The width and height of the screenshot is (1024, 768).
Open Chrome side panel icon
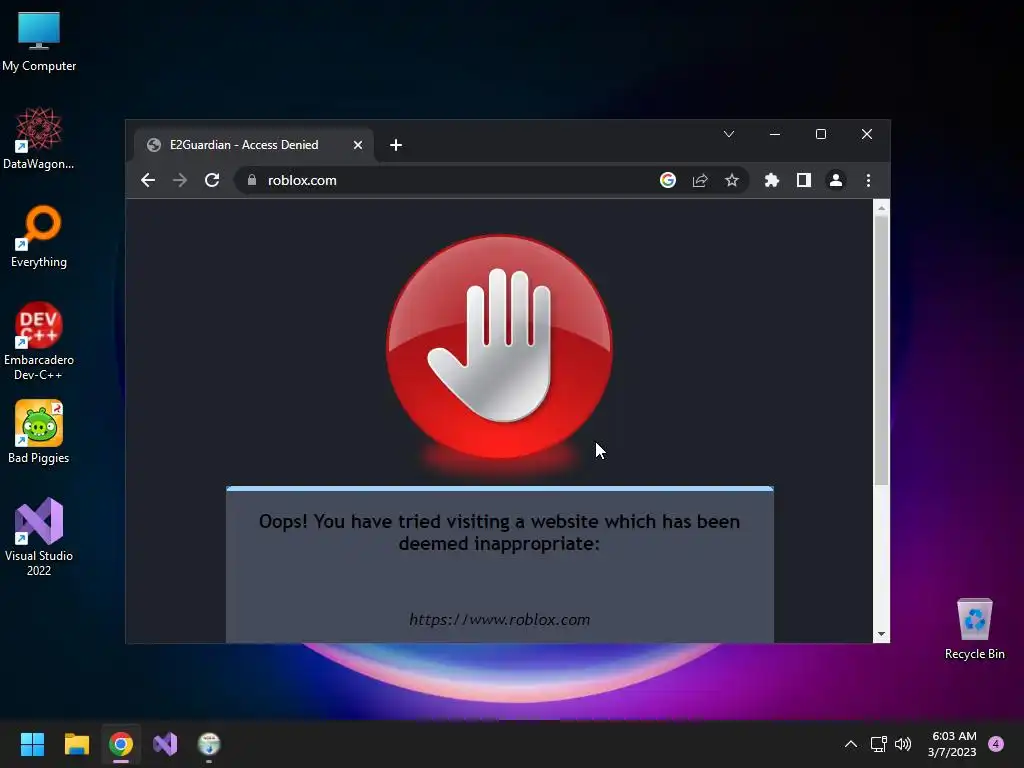804,180
